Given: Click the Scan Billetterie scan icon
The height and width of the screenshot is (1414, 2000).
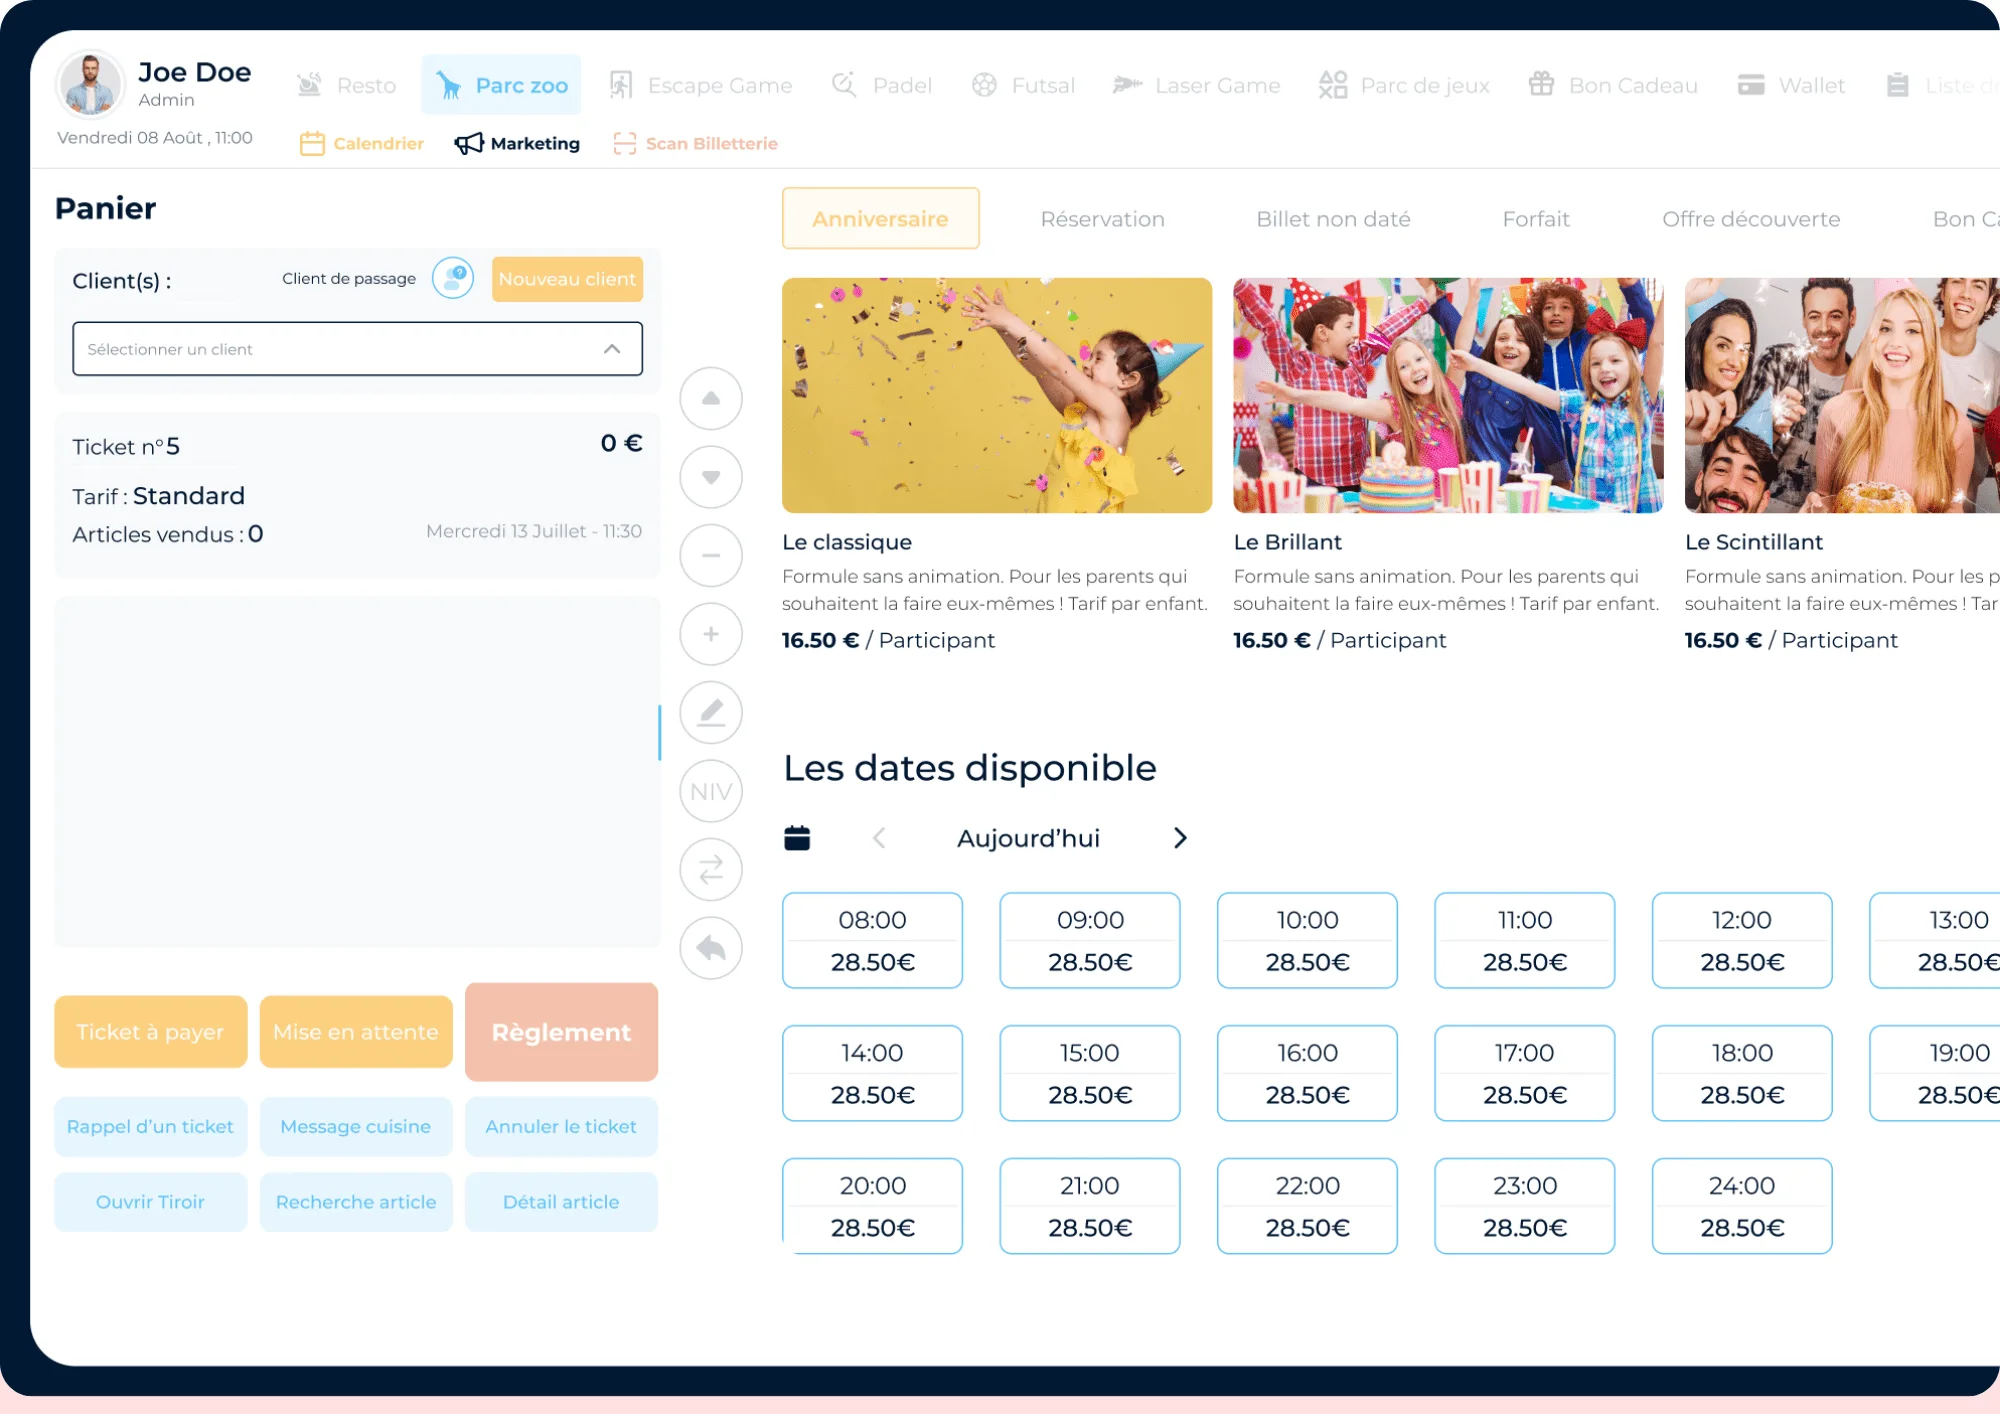Looking at the screenshot, I should [x=625, y=144].
